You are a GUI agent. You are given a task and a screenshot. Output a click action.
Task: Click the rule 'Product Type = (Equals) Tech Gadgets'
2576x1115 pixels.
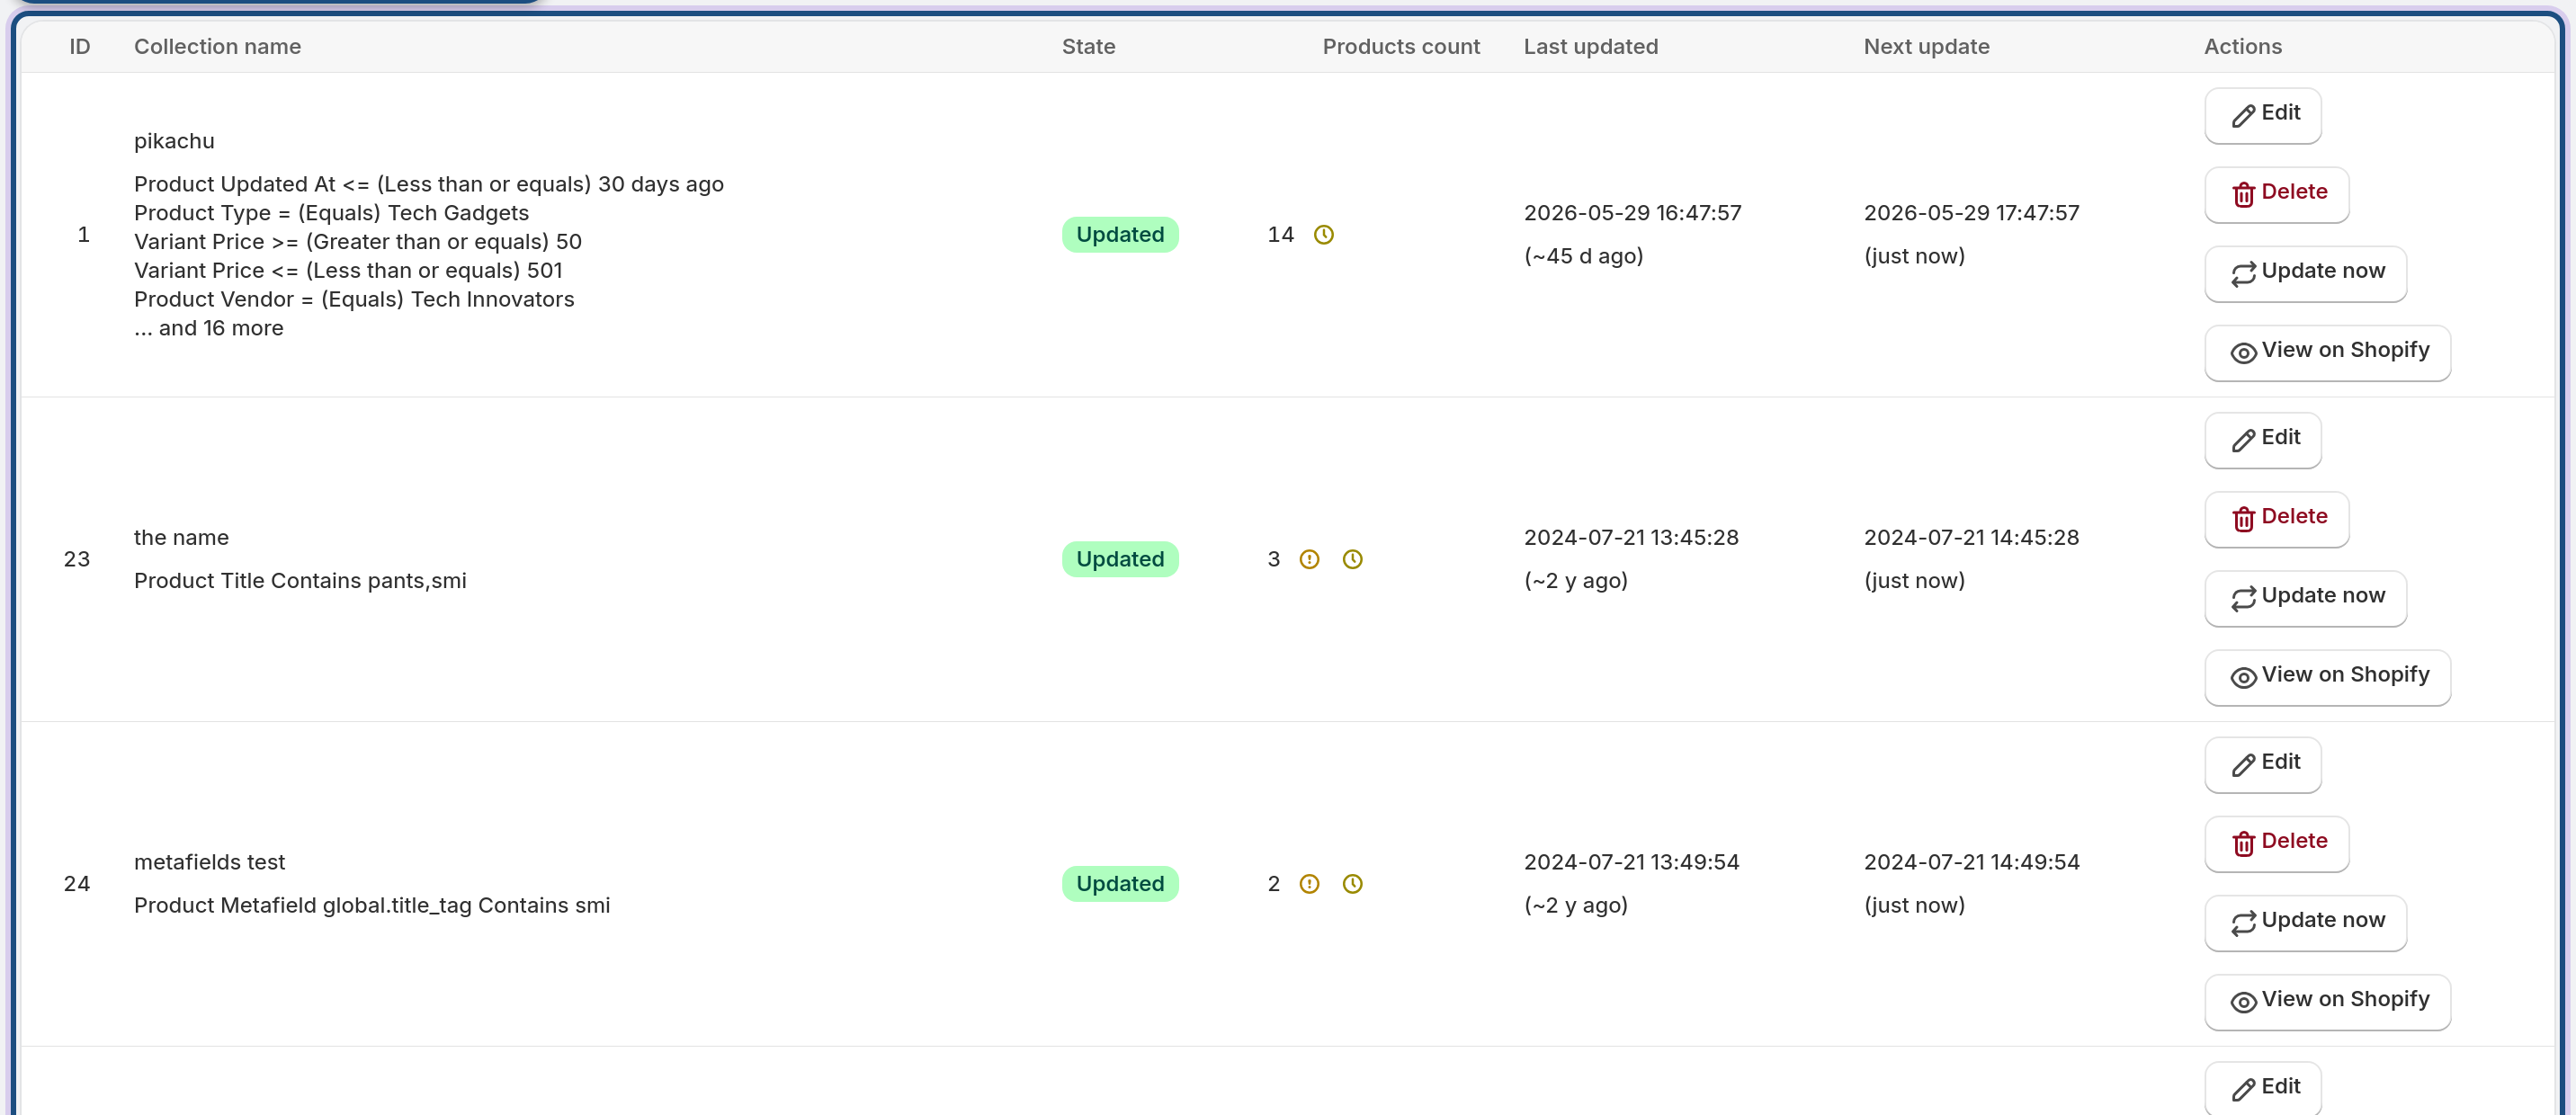tap(331, 213)
